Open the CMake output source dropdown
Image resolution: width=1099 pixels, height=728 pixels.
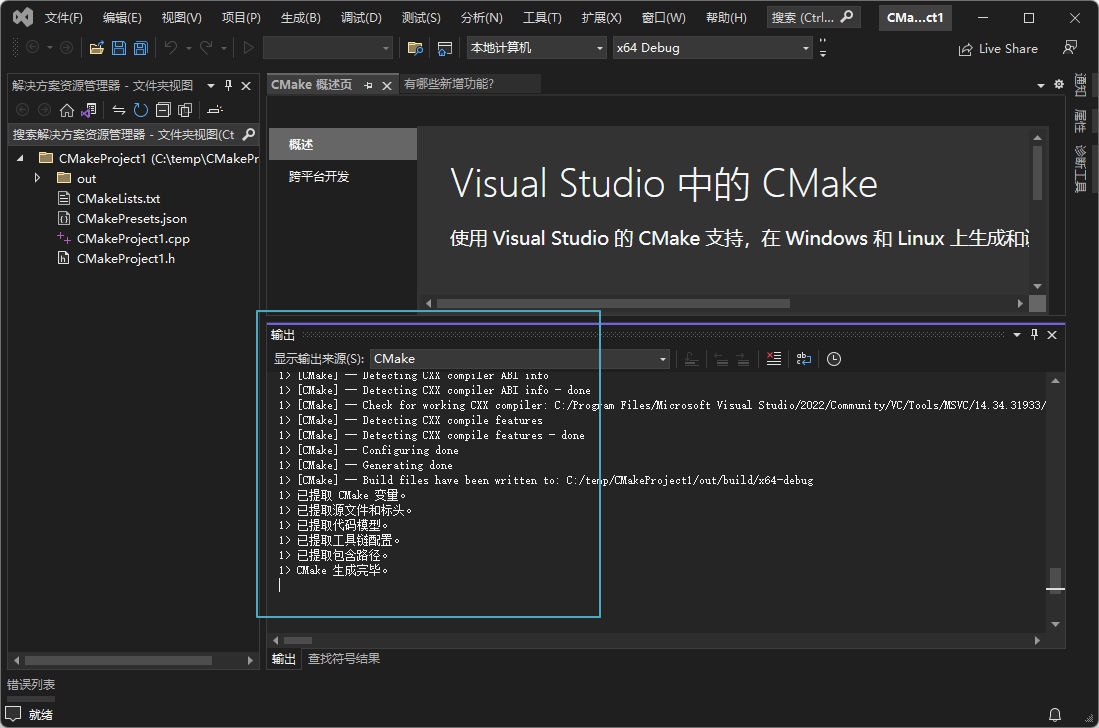coord(661,359)
